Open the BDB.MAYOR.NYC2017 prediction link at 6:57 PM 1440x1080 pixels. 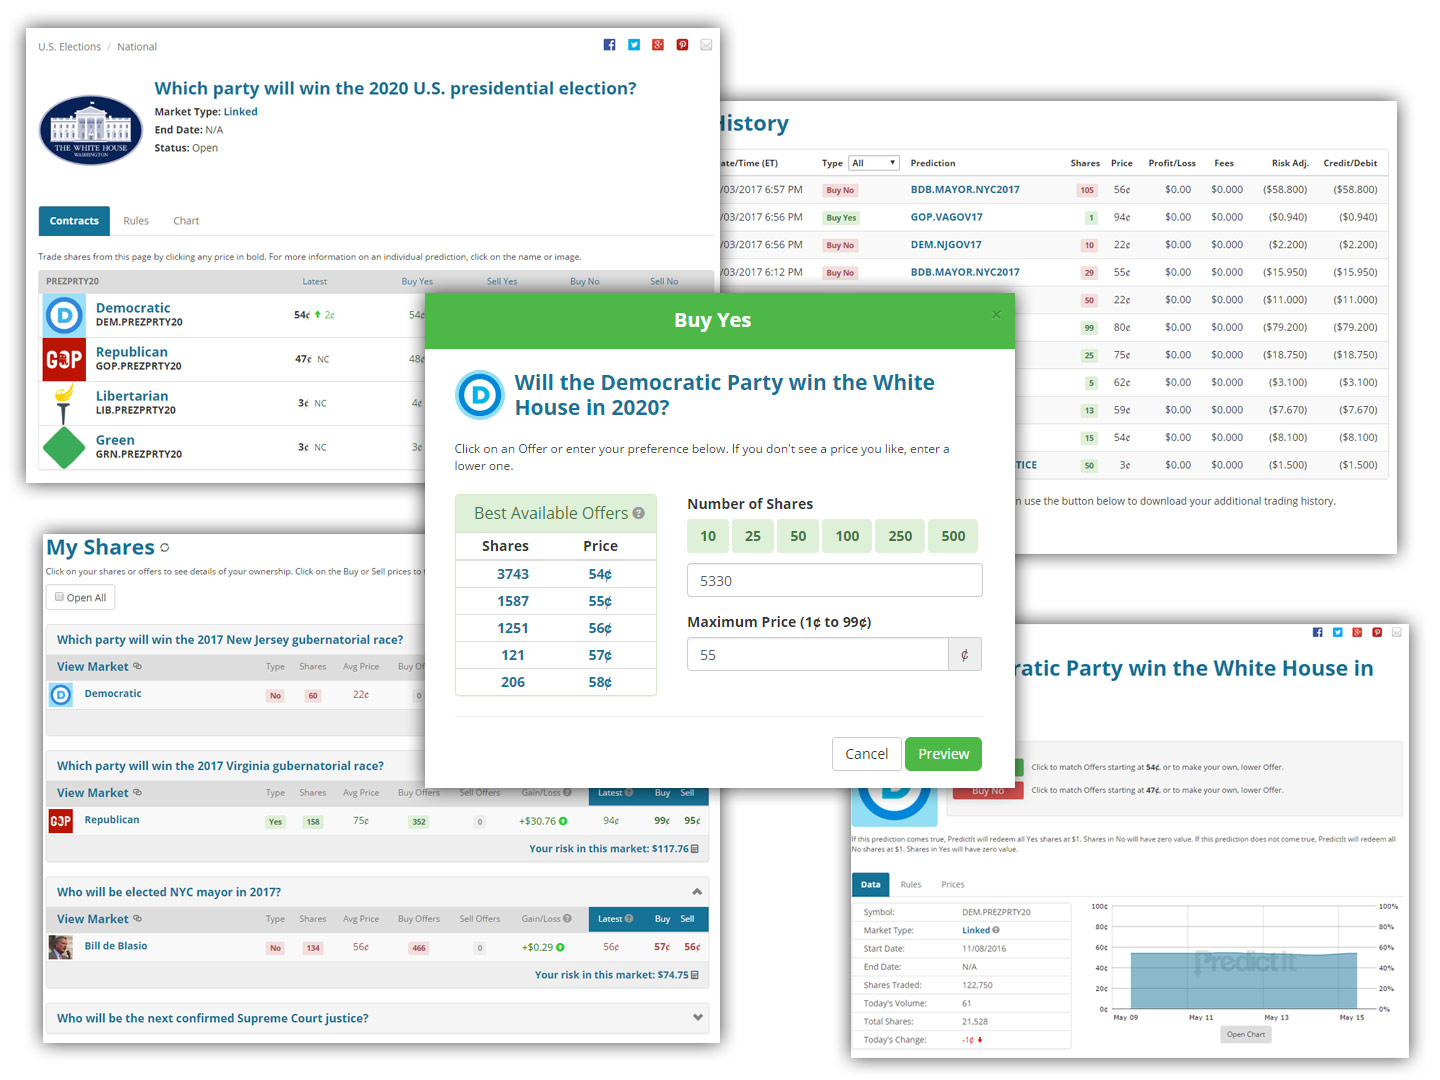coord(965,190)
